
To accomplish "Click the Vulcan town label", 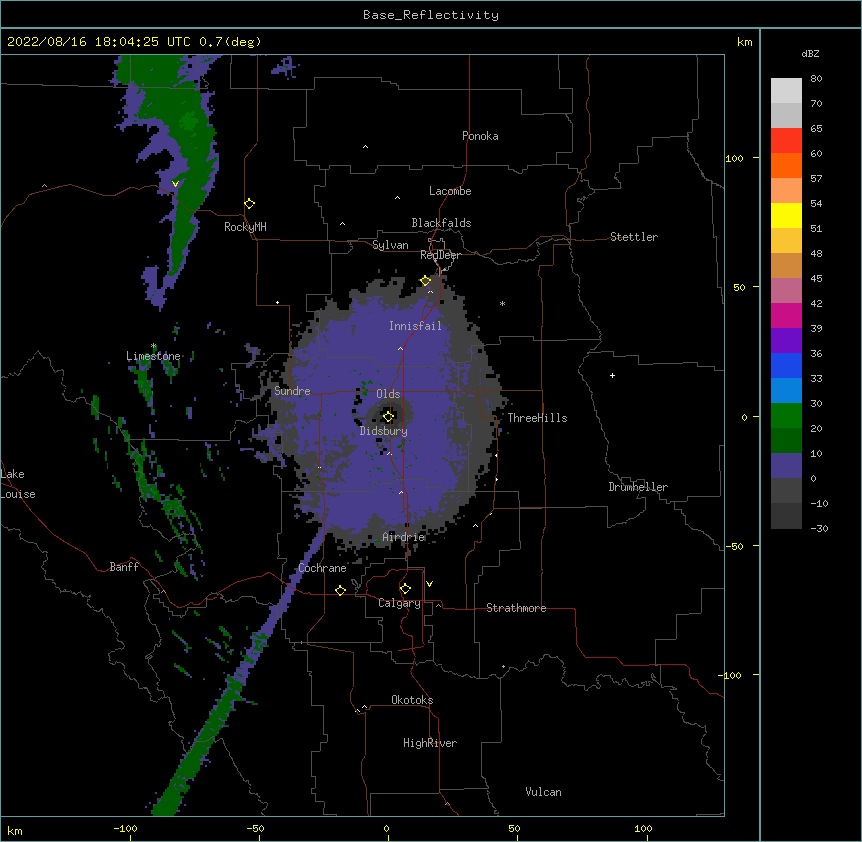I will (x=543, y=792).
